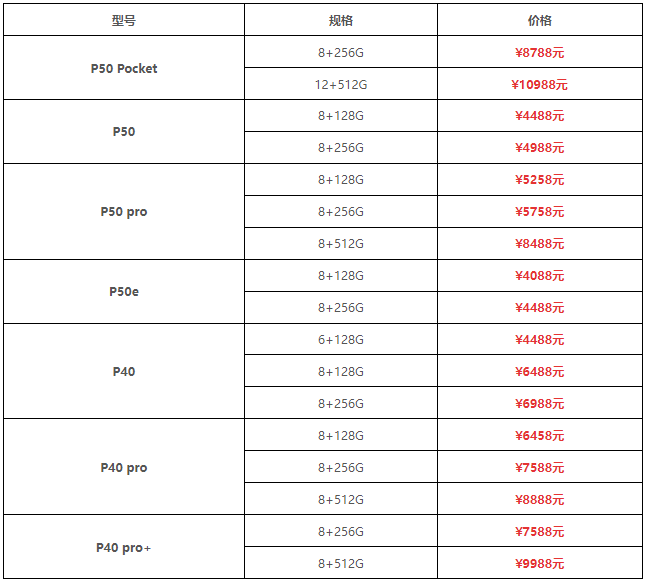Select the ¥6988元 price for P40

pos(539,404)
